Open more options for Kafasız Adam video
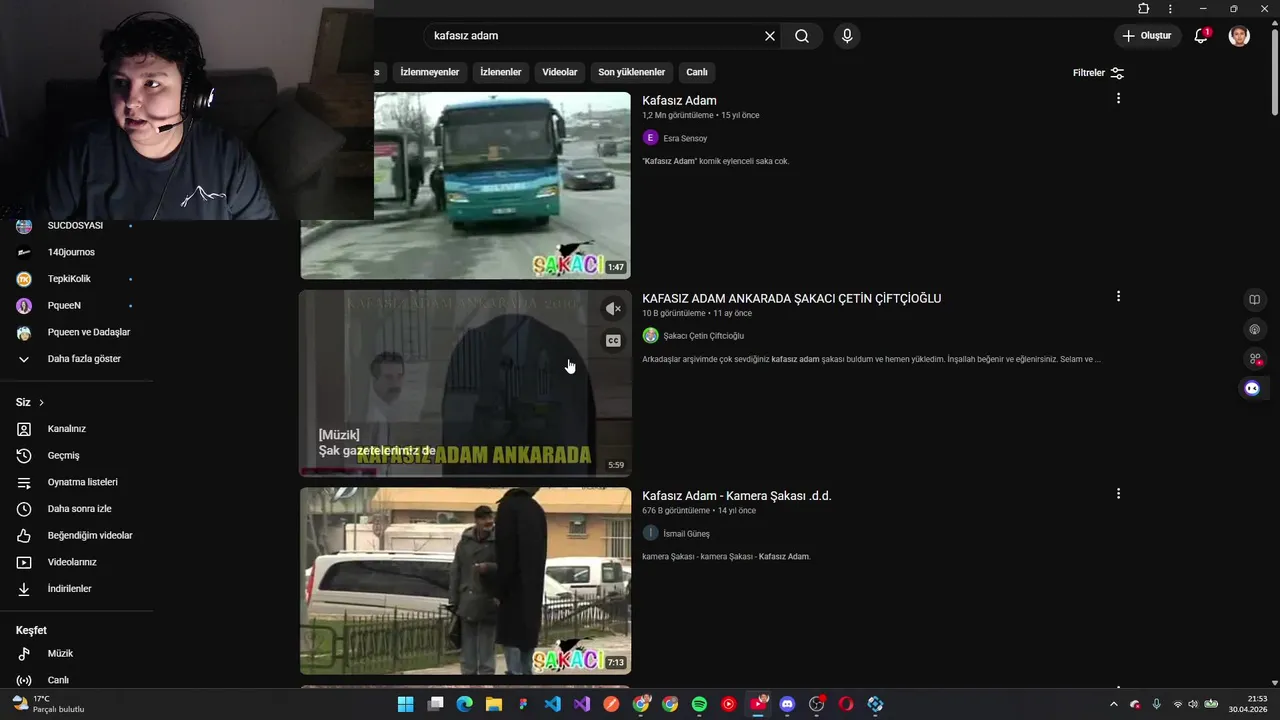This screenshot has height=720, width=1280. click(x=1118, y=98)
